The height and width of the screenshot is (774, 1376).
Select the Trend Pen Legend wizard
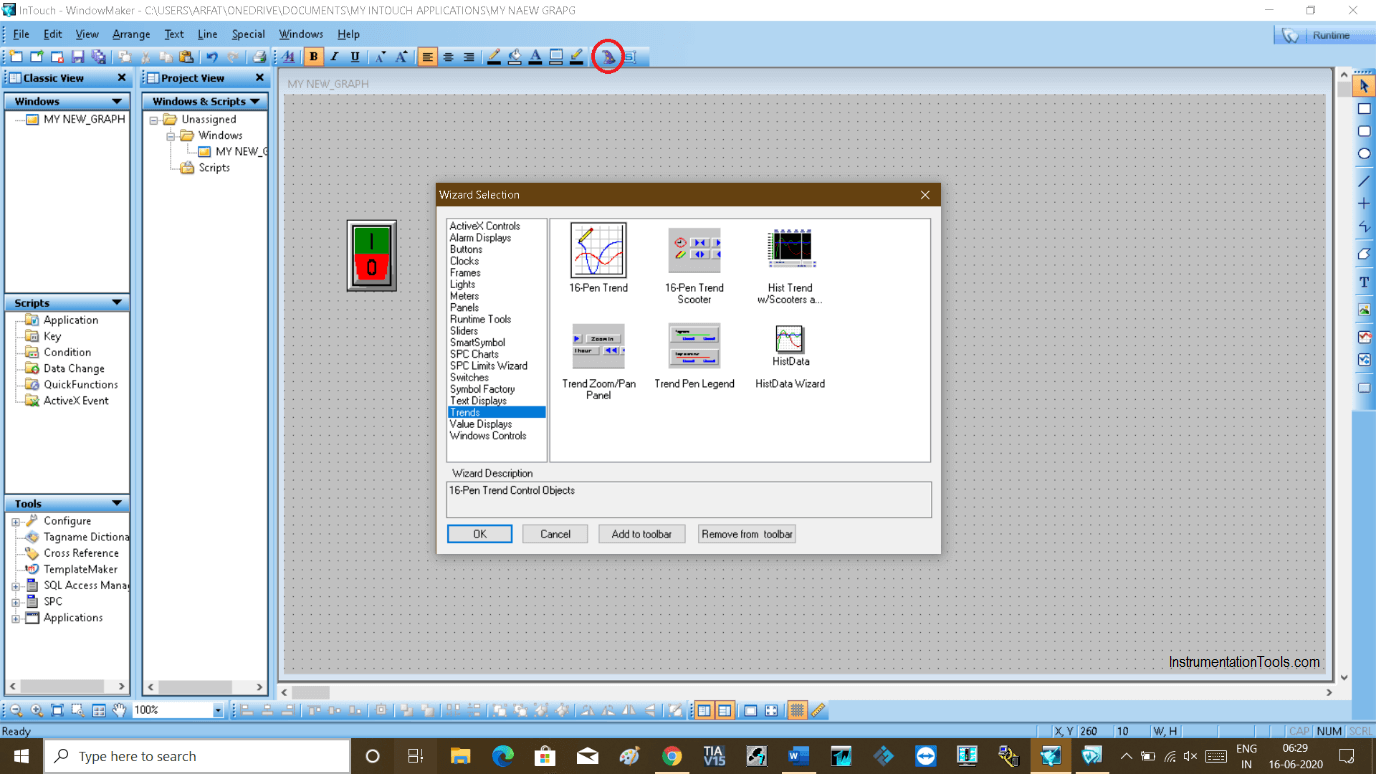click(694, 346)
